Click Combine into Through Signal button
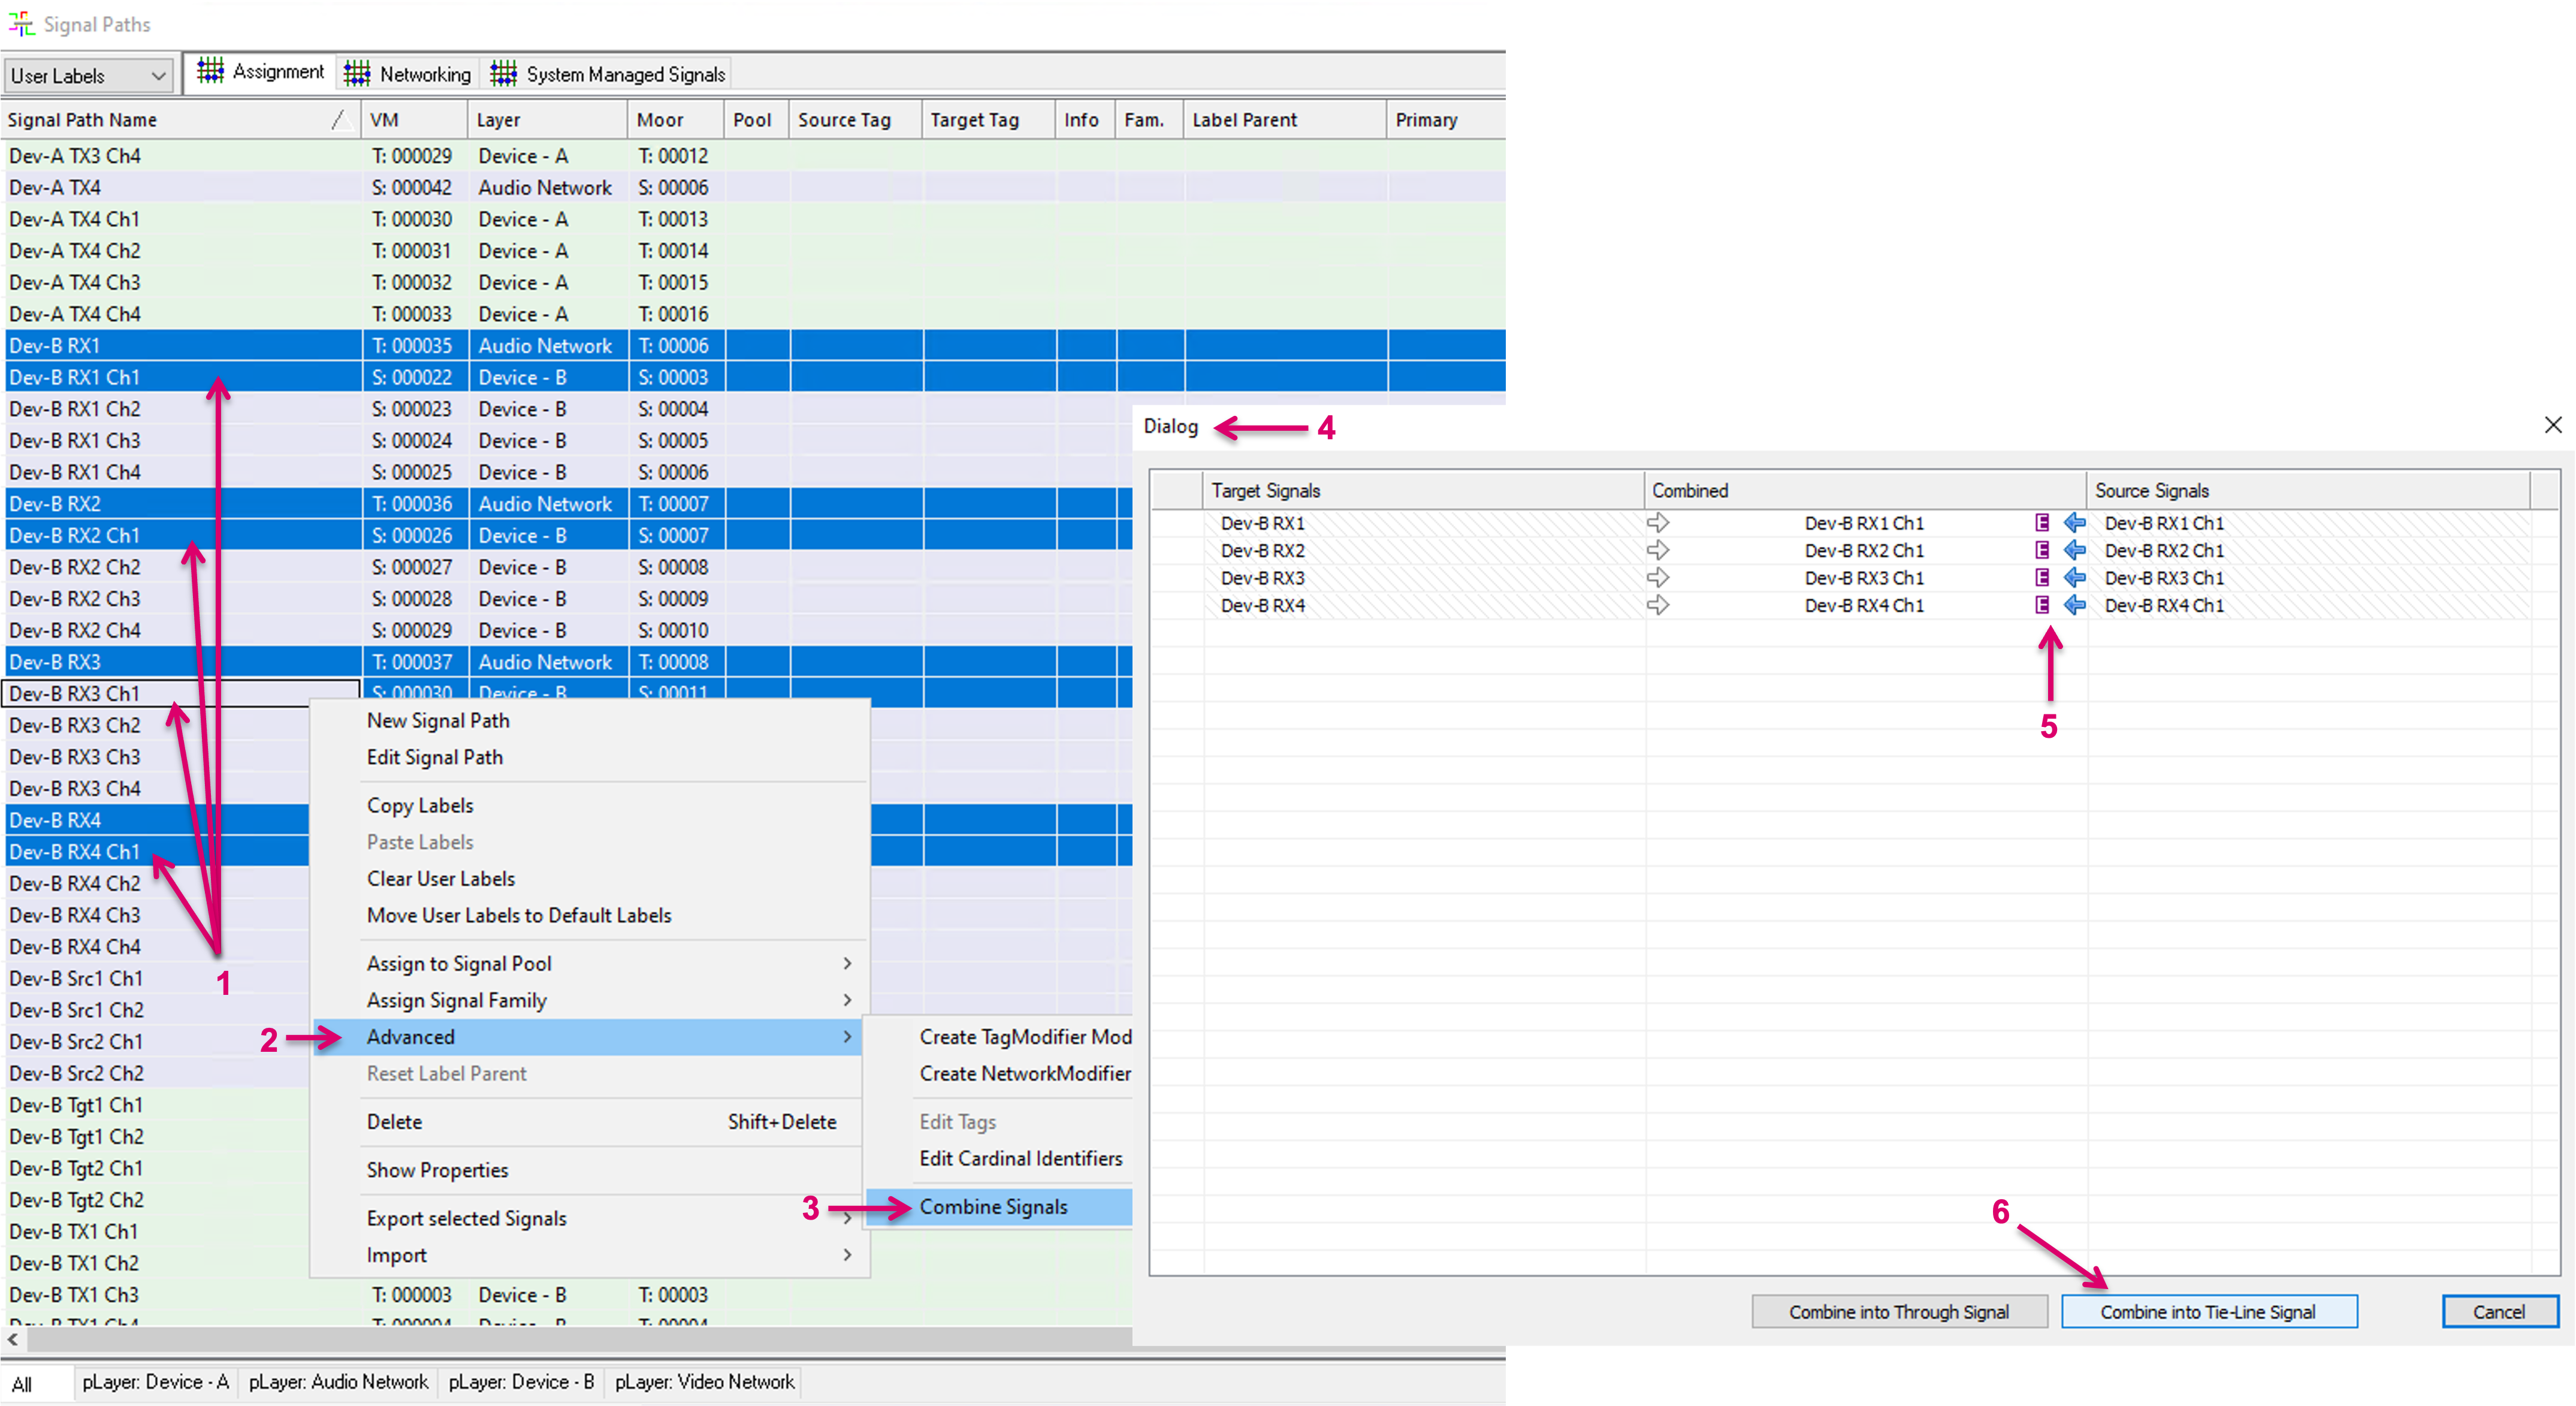 pyautogui.click(x=1898, y=1312)
